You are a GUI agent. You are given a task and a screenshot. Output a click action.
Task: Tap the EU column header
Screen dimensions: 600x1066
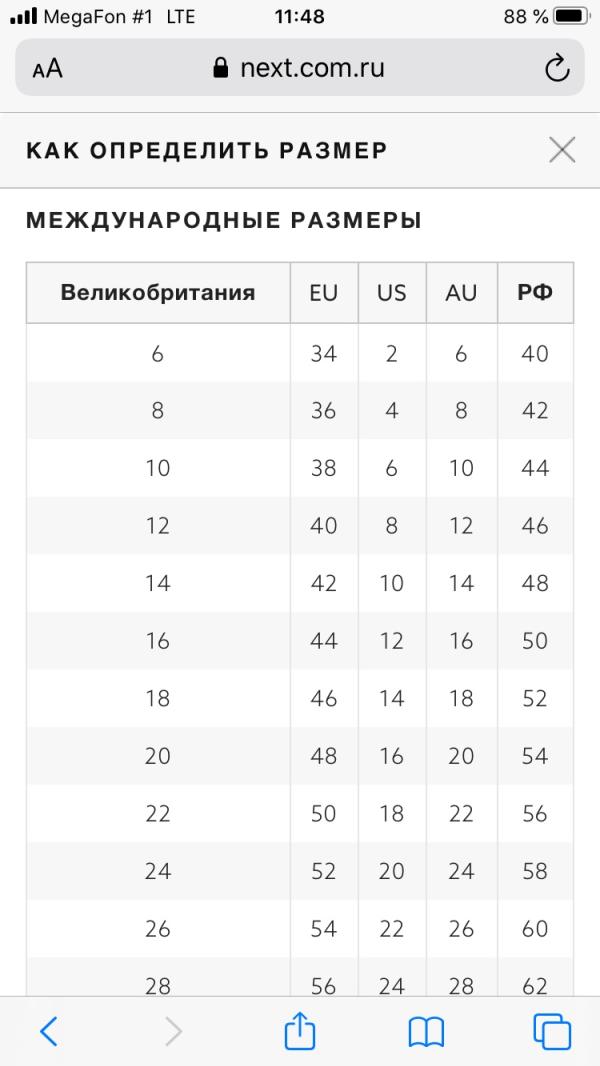[x=324, y=293]
